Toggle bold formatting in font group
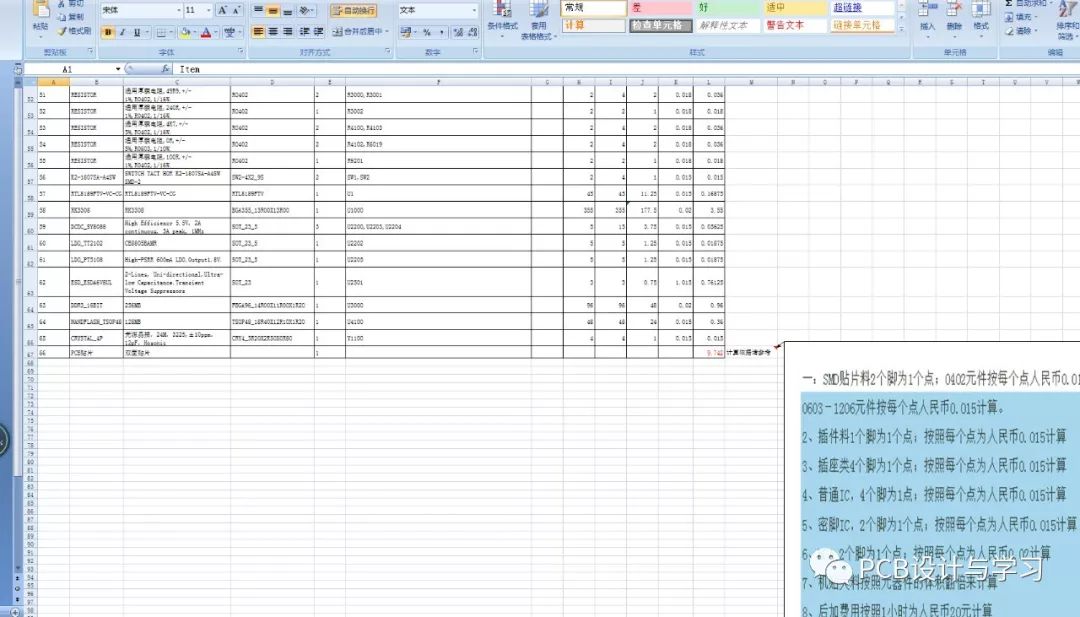Viewport: 1080px width, 617px height. point(108,32)
